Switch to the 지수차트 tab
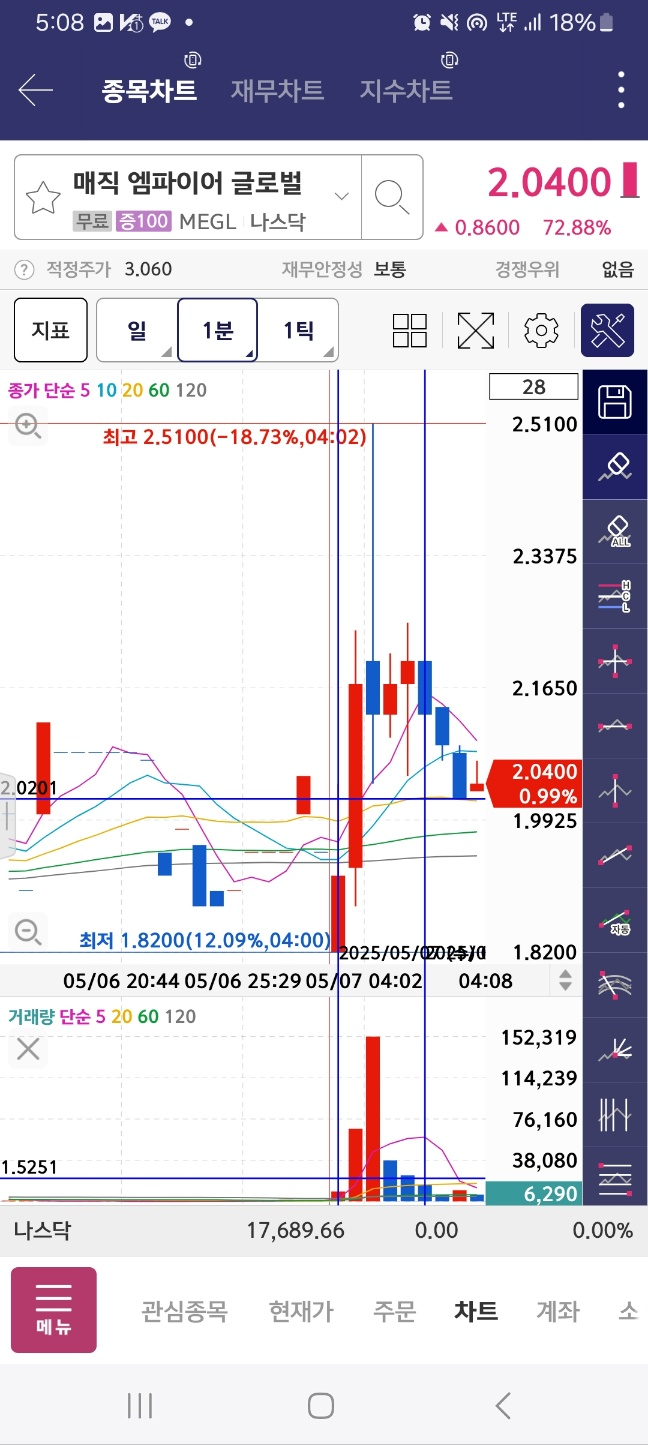 click(406, 91)
